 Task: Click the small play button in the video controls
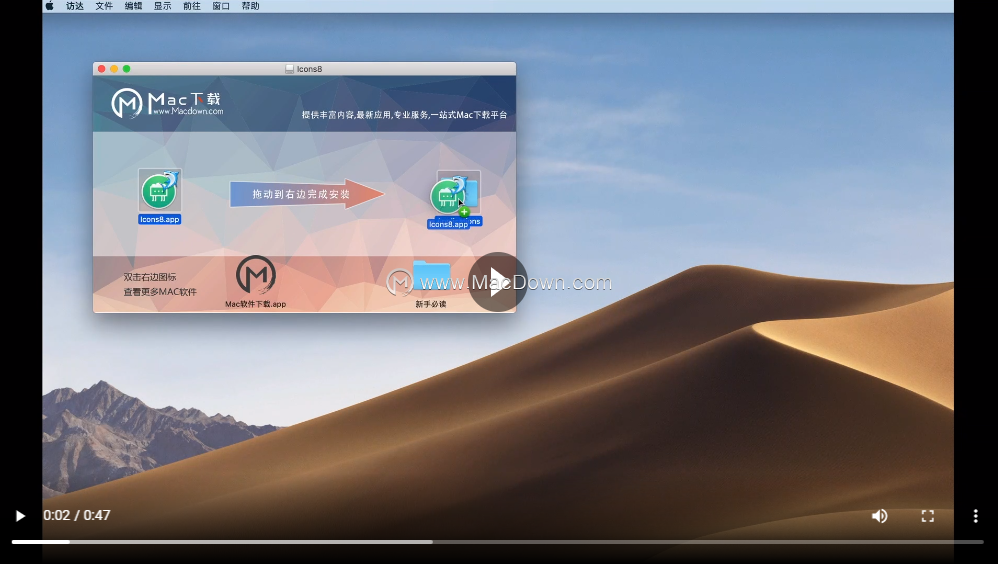pyautogui.click(x=20, y=516)
